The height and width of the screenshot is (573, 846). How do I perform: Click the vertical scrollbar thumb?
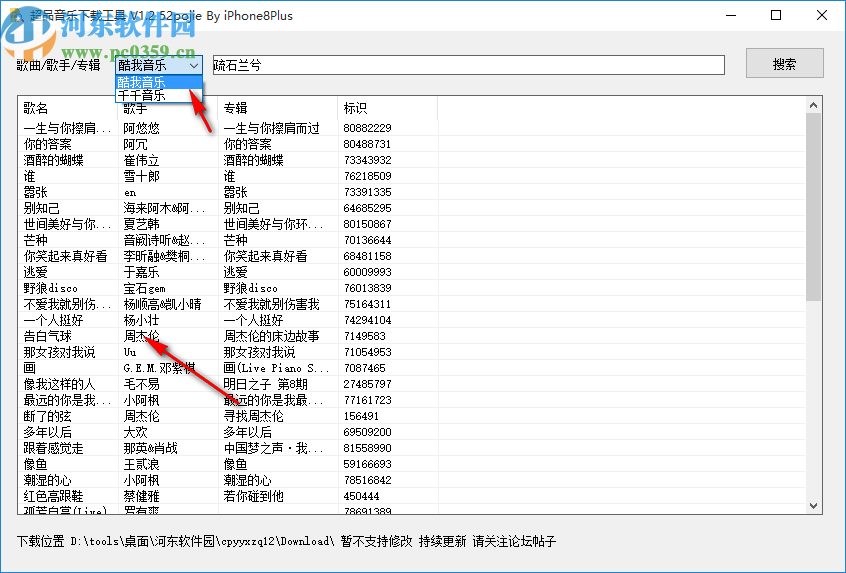coord(814,207)
